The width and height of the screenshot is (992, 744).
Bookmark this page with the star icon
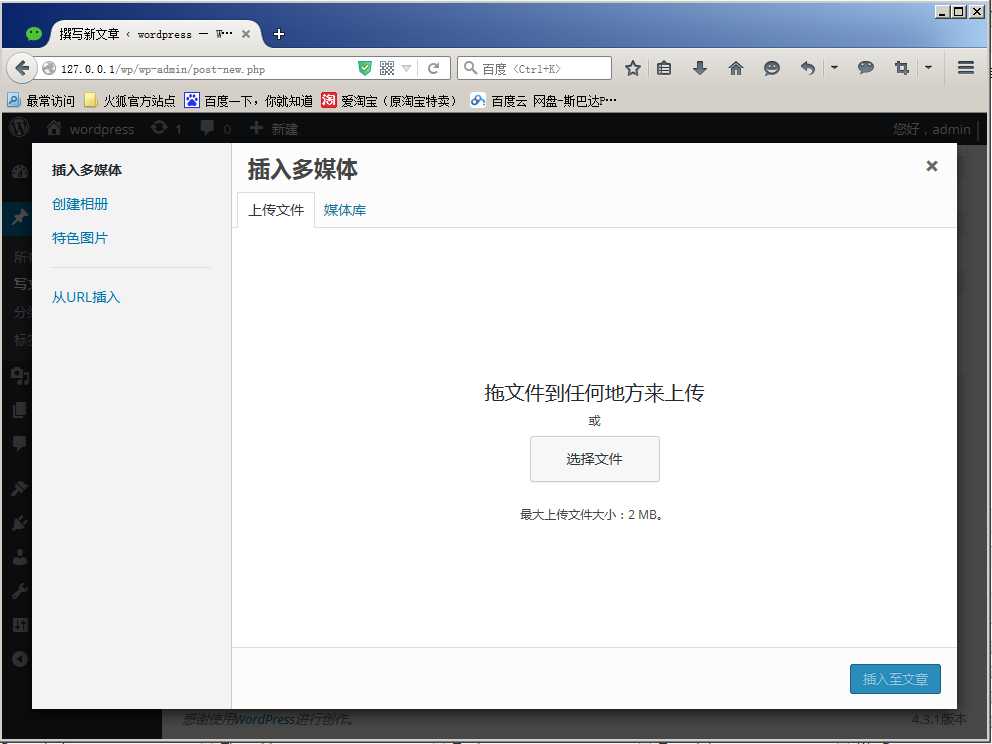point(633,68)
